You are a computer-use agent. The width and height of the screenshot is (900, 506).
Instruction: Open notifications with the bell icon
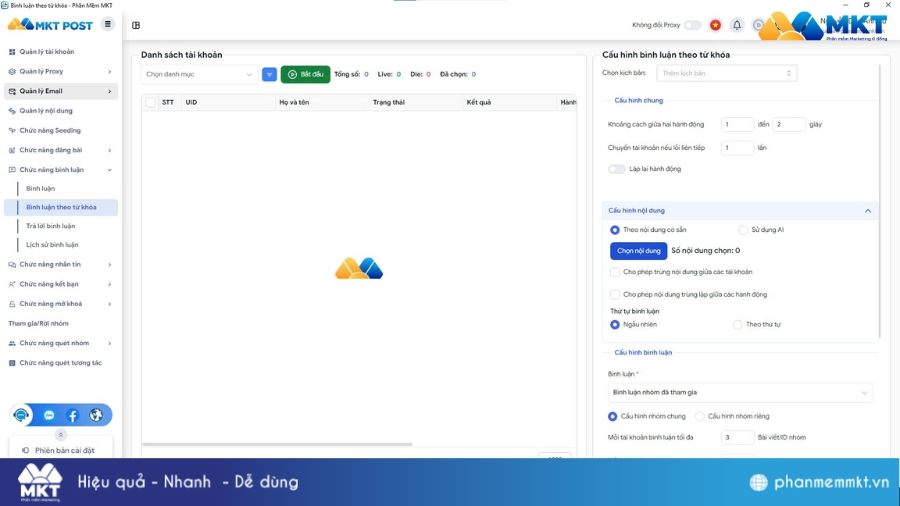pyautogui.click(x=737, y=25)
